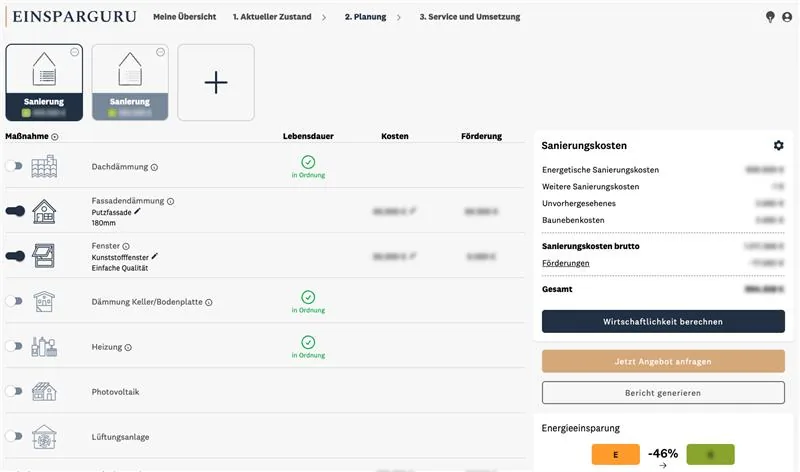Show info for Dachdämmung
This screenshot has width=800, height=472.
coord(154,167)
